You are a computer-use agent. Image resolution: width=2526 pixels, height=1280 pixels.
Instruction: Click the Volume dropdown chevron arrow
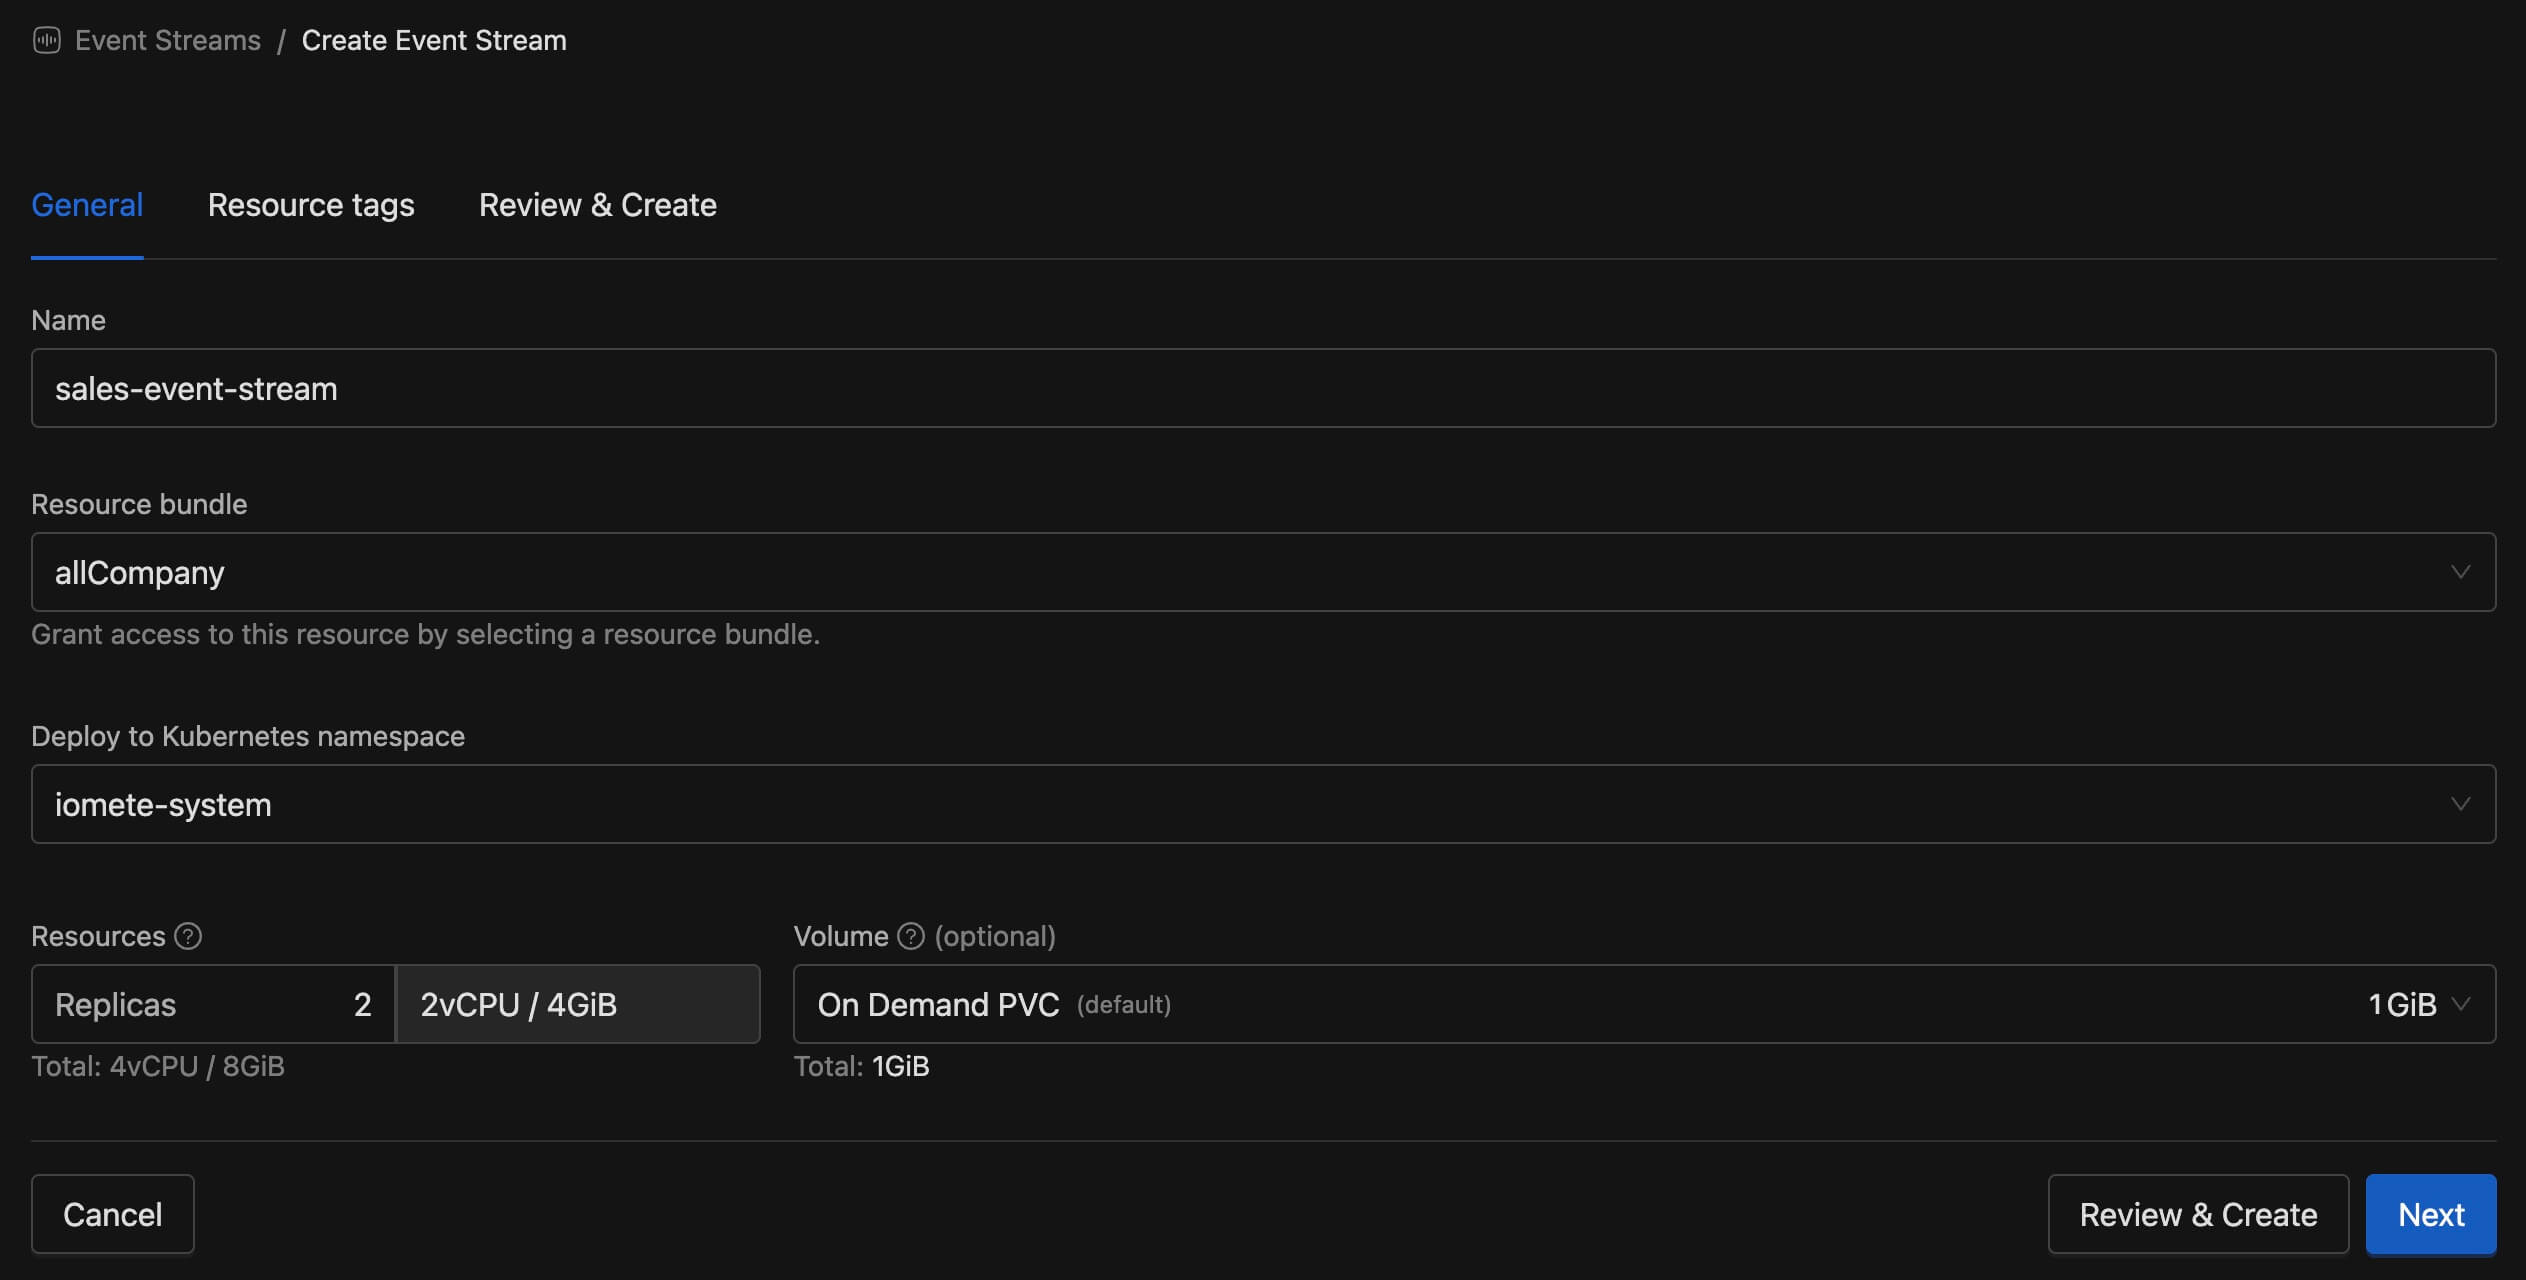pos(2461,1004)
